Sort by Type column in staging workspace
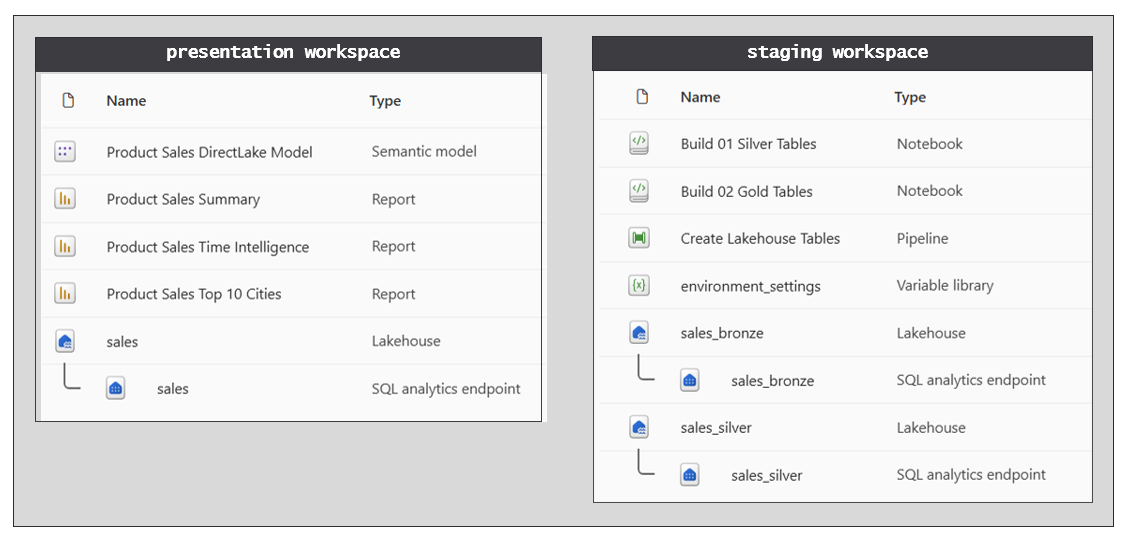The height and width of the screenshot is (538, 1124). click(910, 97)
